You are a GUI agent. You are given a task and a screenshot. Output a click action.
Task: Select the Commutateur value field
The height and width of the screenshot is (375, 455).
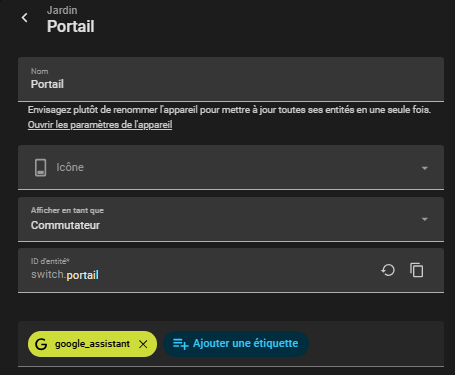[x=231, y=219]
